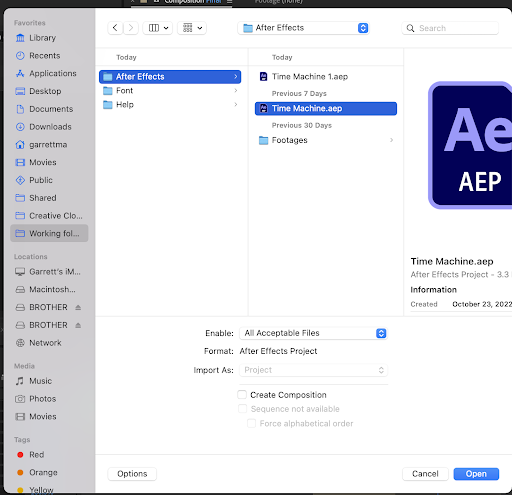Select Time Machine.aep in the file list

click(326, 109)
